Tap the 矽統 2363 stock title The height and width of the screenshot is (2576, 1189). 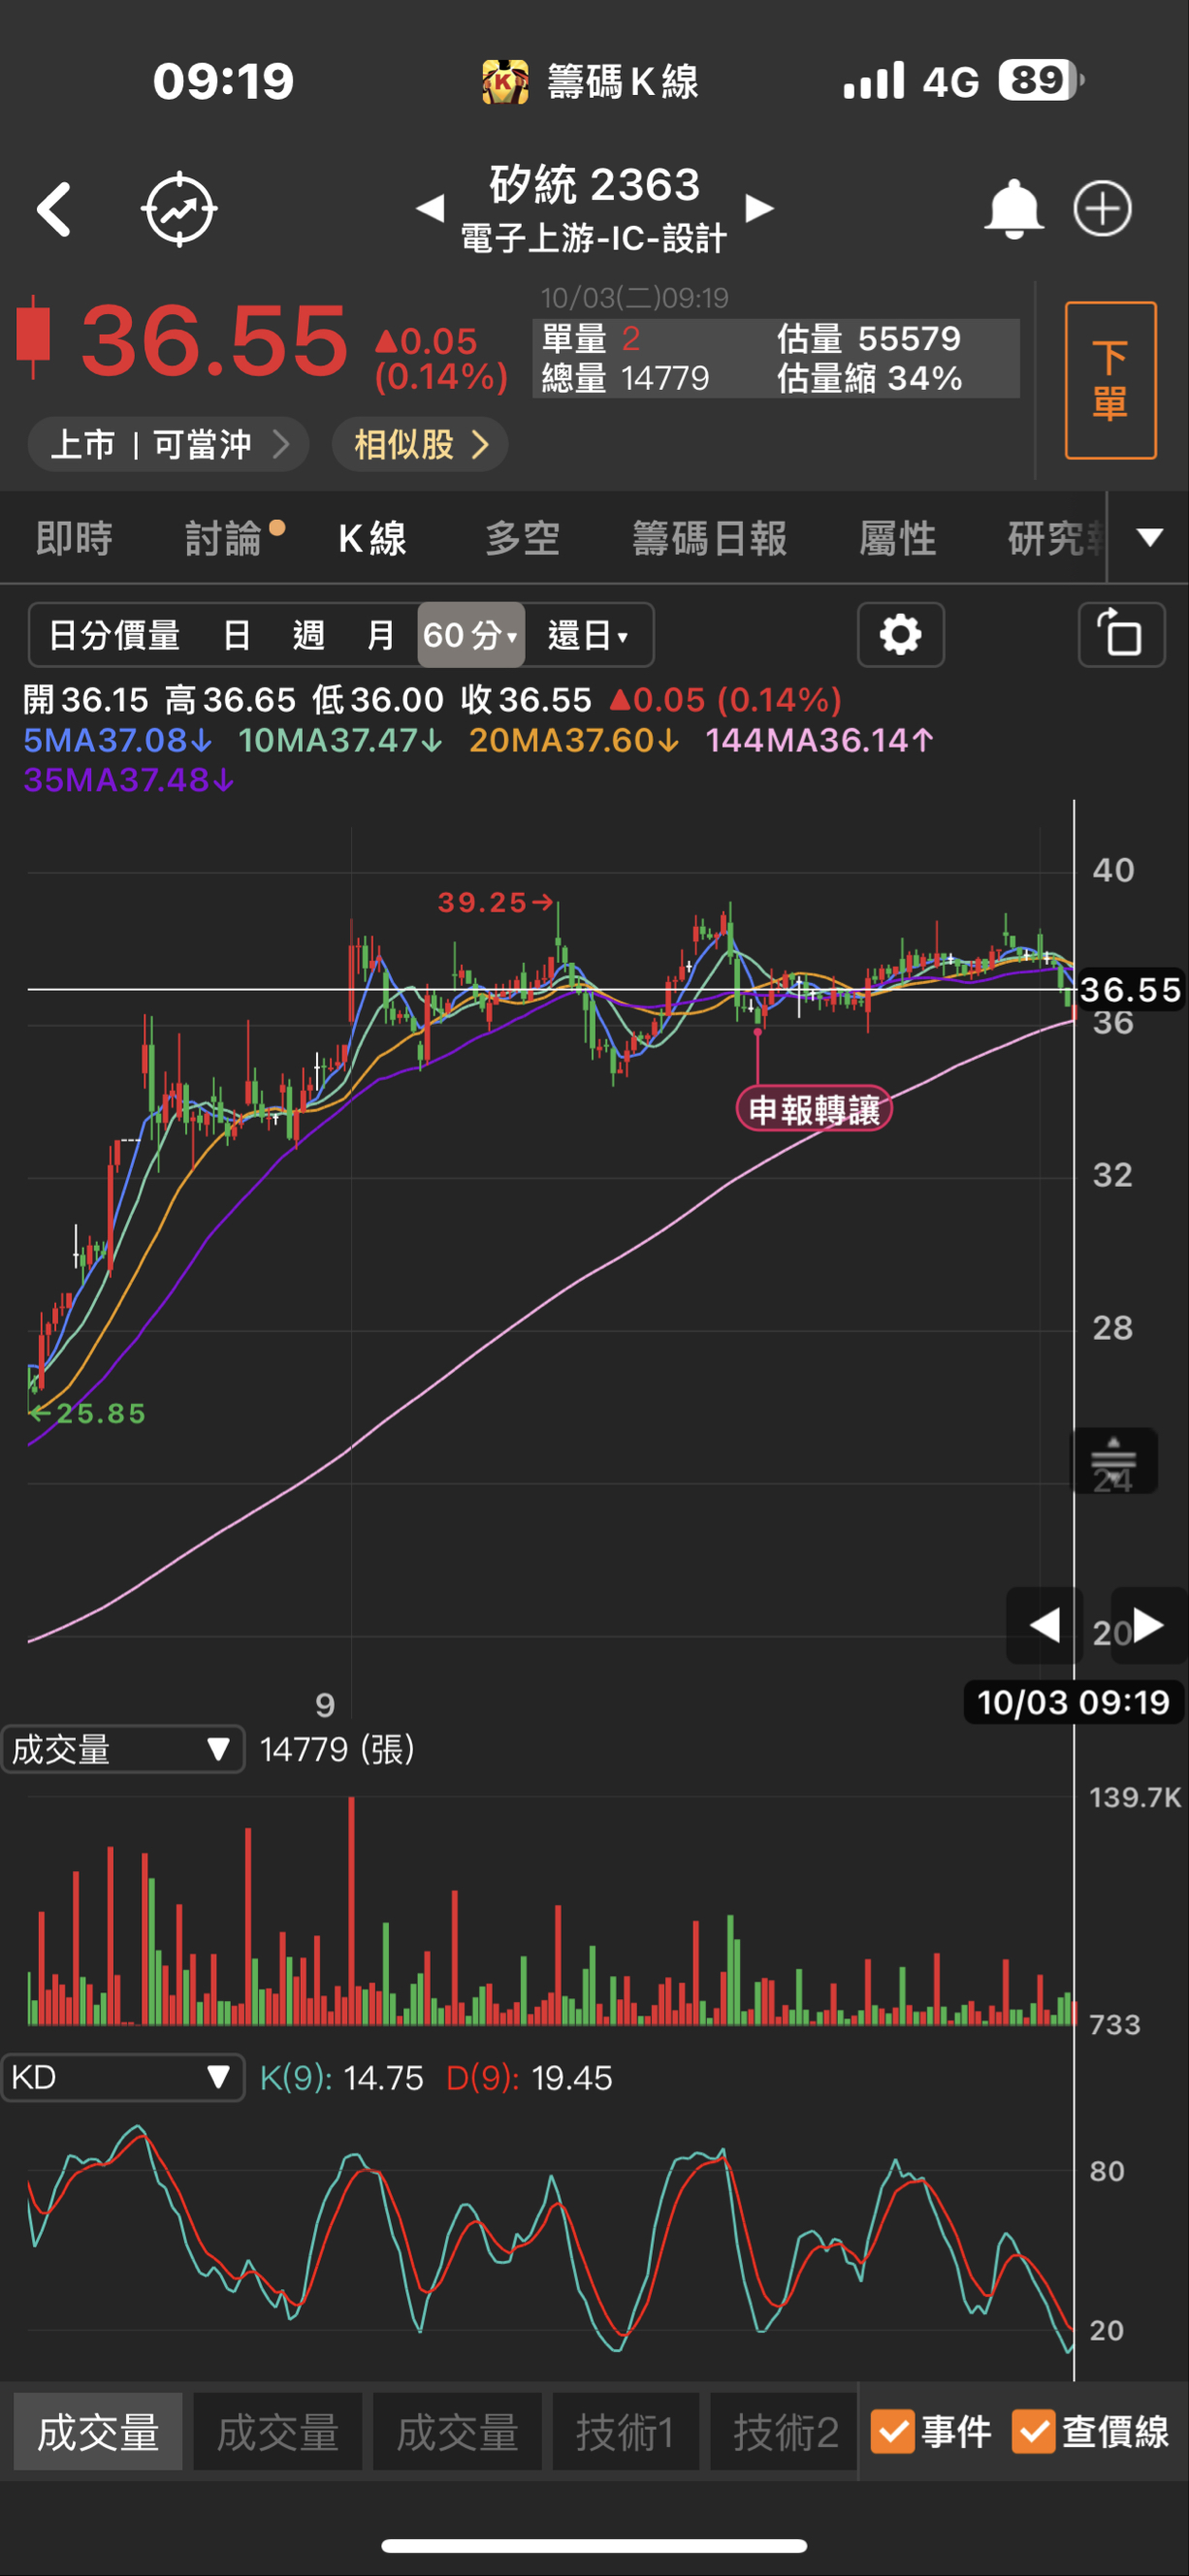tap(595, 185)
